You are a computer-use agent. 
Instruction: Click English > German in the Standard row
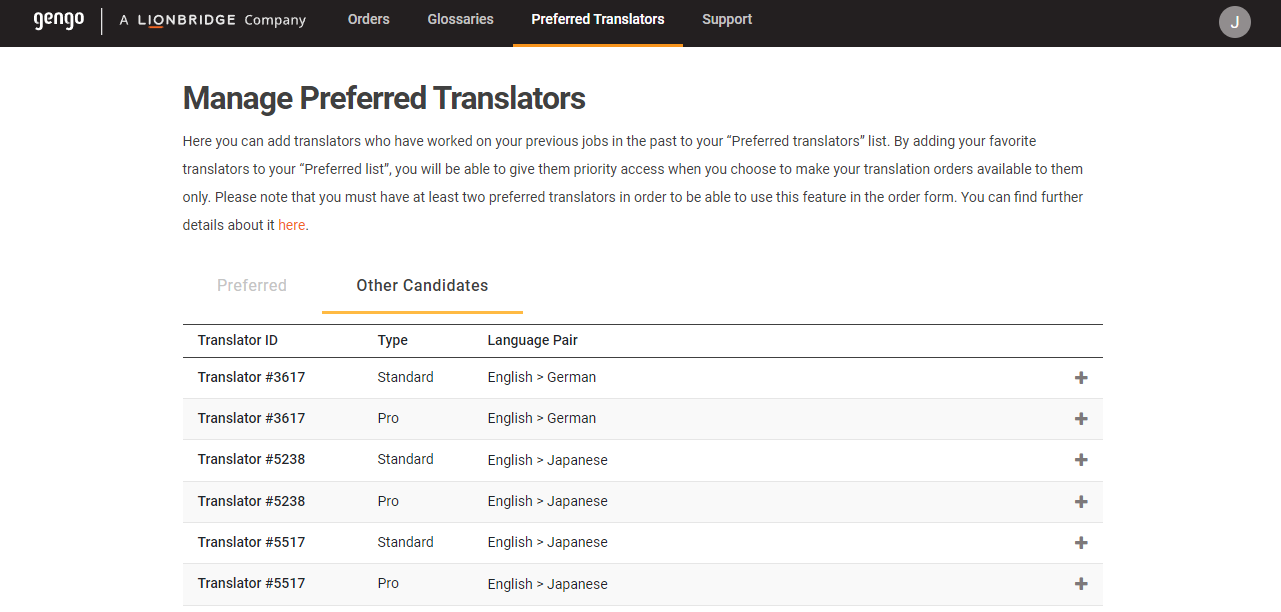click(x=542, y=377)
